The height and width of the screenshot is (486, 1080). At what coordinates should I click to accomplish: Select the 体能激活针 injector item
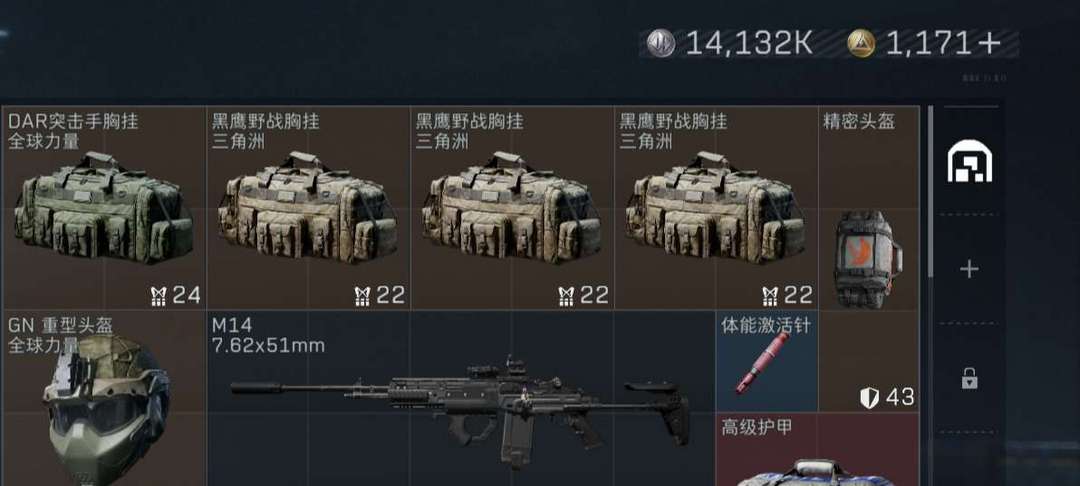click(x=767, y=361)
